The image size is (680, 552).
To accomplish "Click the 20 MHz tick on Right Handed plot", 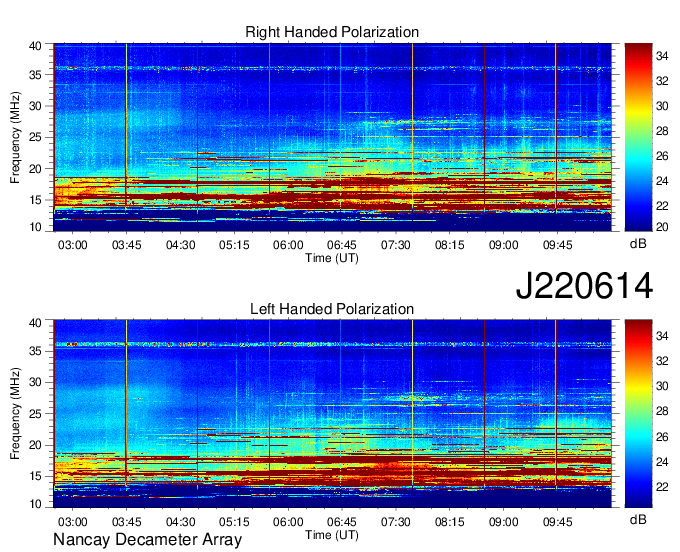I will click(35, 169).
